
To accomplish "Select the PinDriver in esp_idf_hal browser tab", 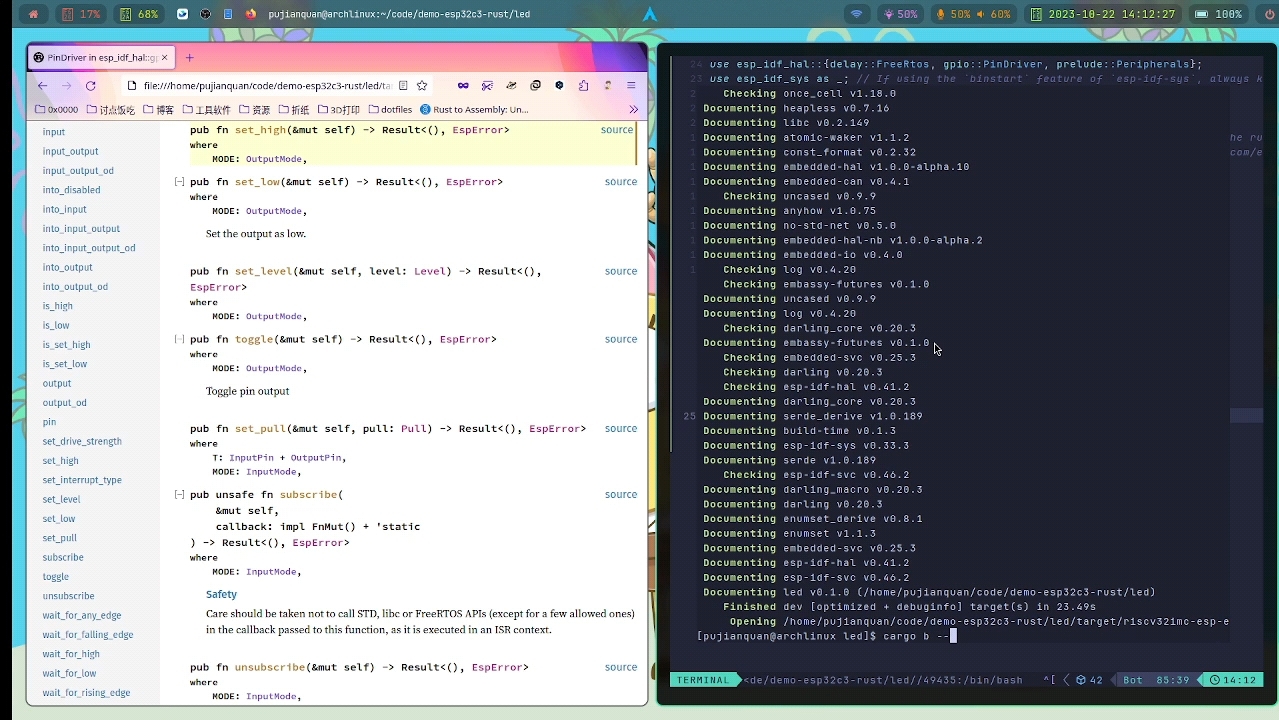I will click(x=100, y=58).
